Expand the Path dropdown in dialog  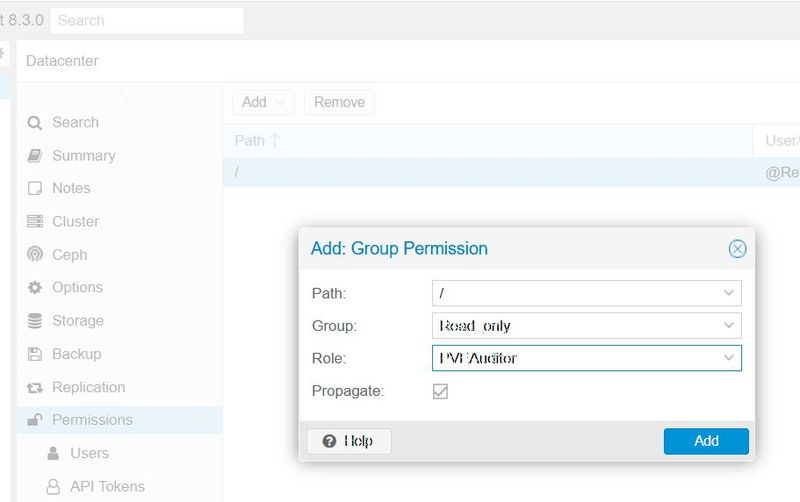pyautogui.click(x=729, y=293)
